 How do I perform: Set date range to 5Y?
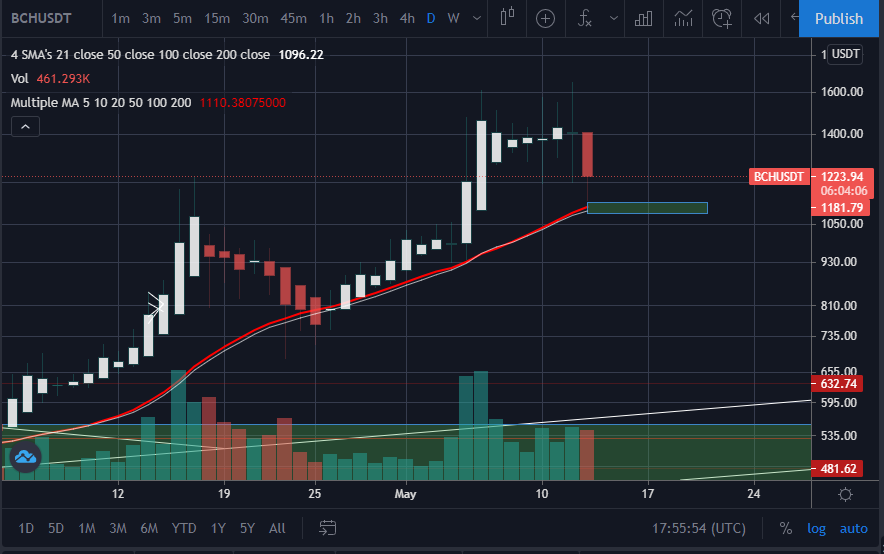pyautogui.click(x=247, y=528)
